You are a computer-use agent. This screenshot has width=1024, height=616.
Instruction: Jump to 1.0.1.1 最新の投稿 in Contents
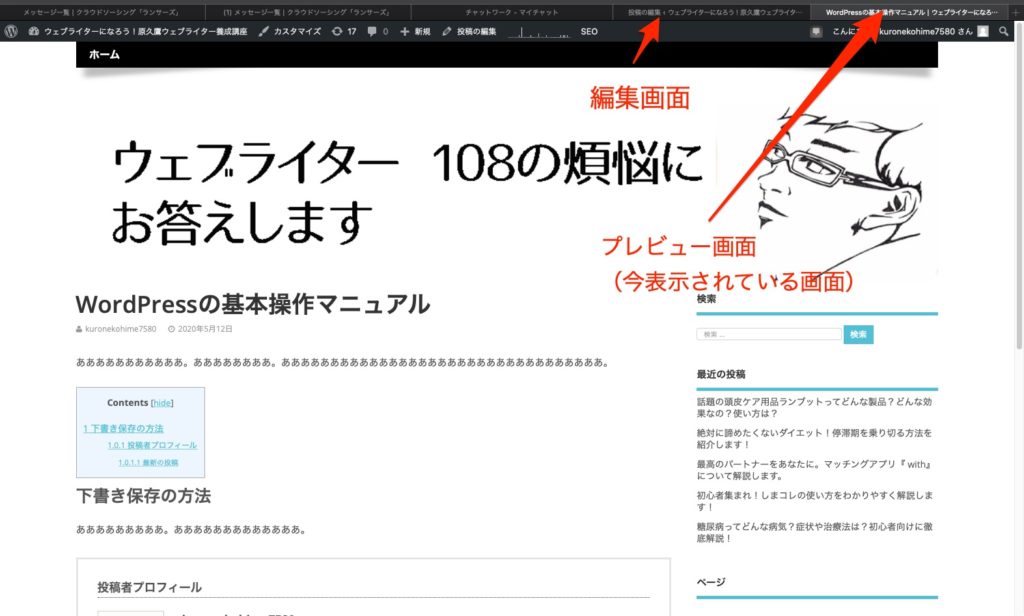coord(148,462)
